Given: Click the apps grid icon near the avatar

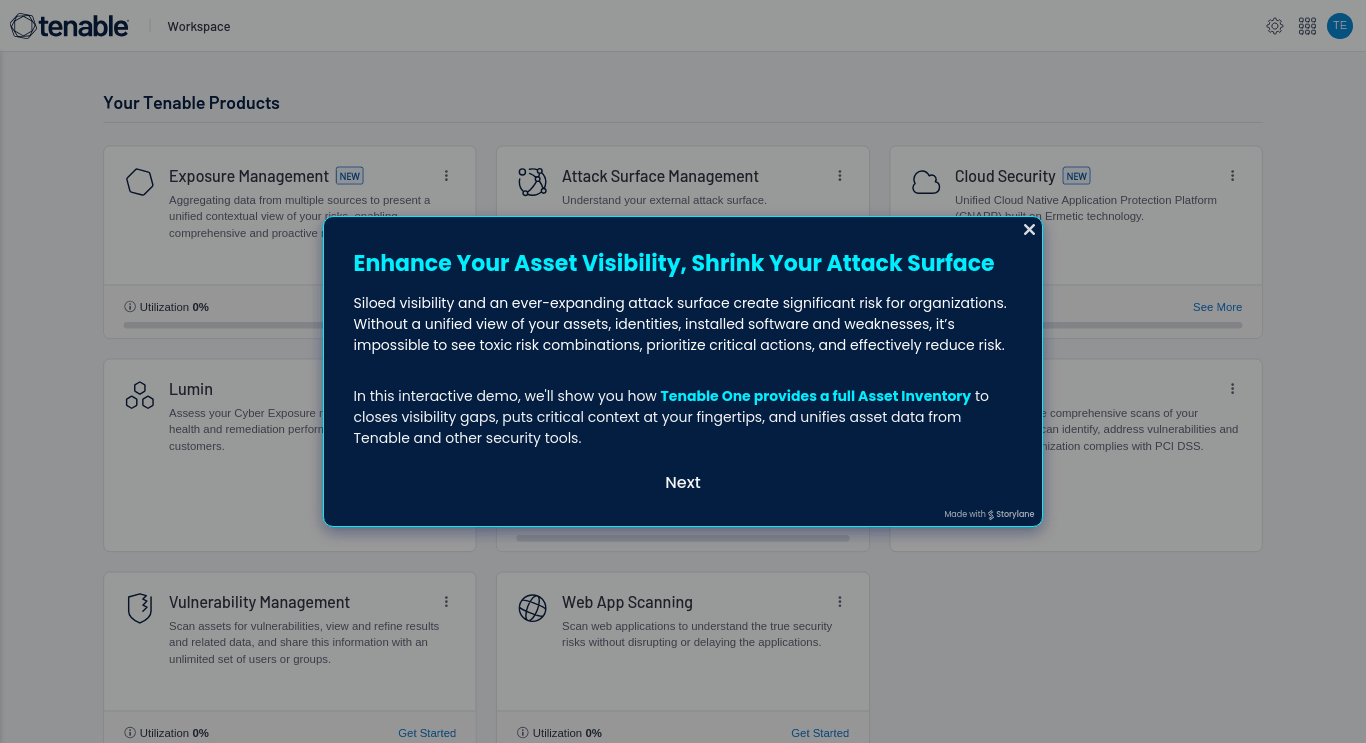Looking at the screenshot, I should point(1307,26).
